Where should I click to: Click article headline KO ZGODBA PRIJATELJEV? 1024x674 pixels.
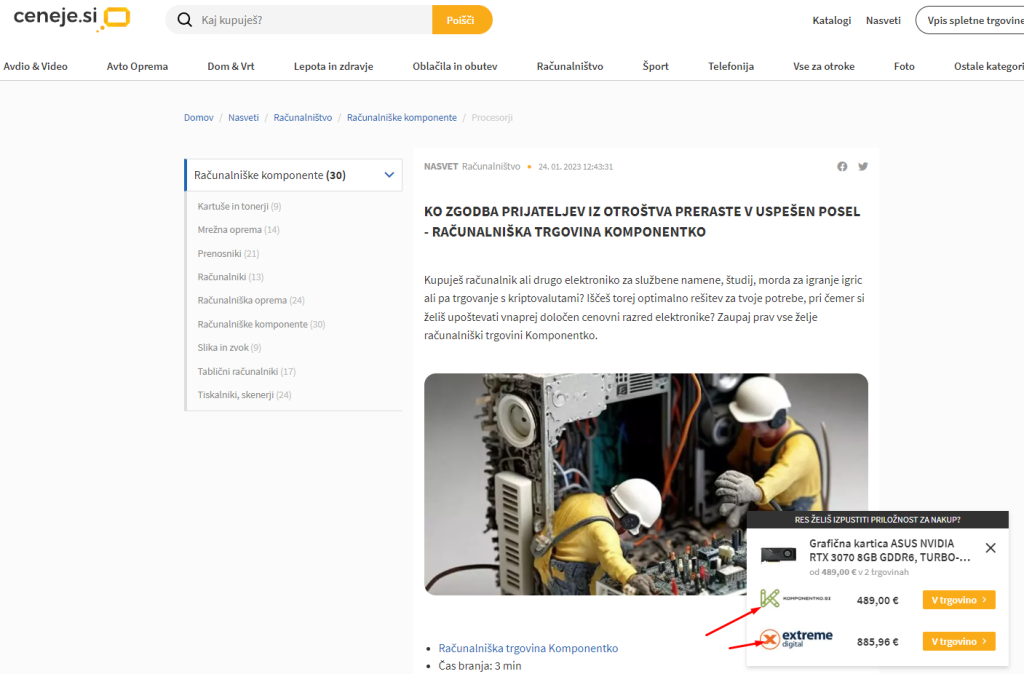pos(642,221)
